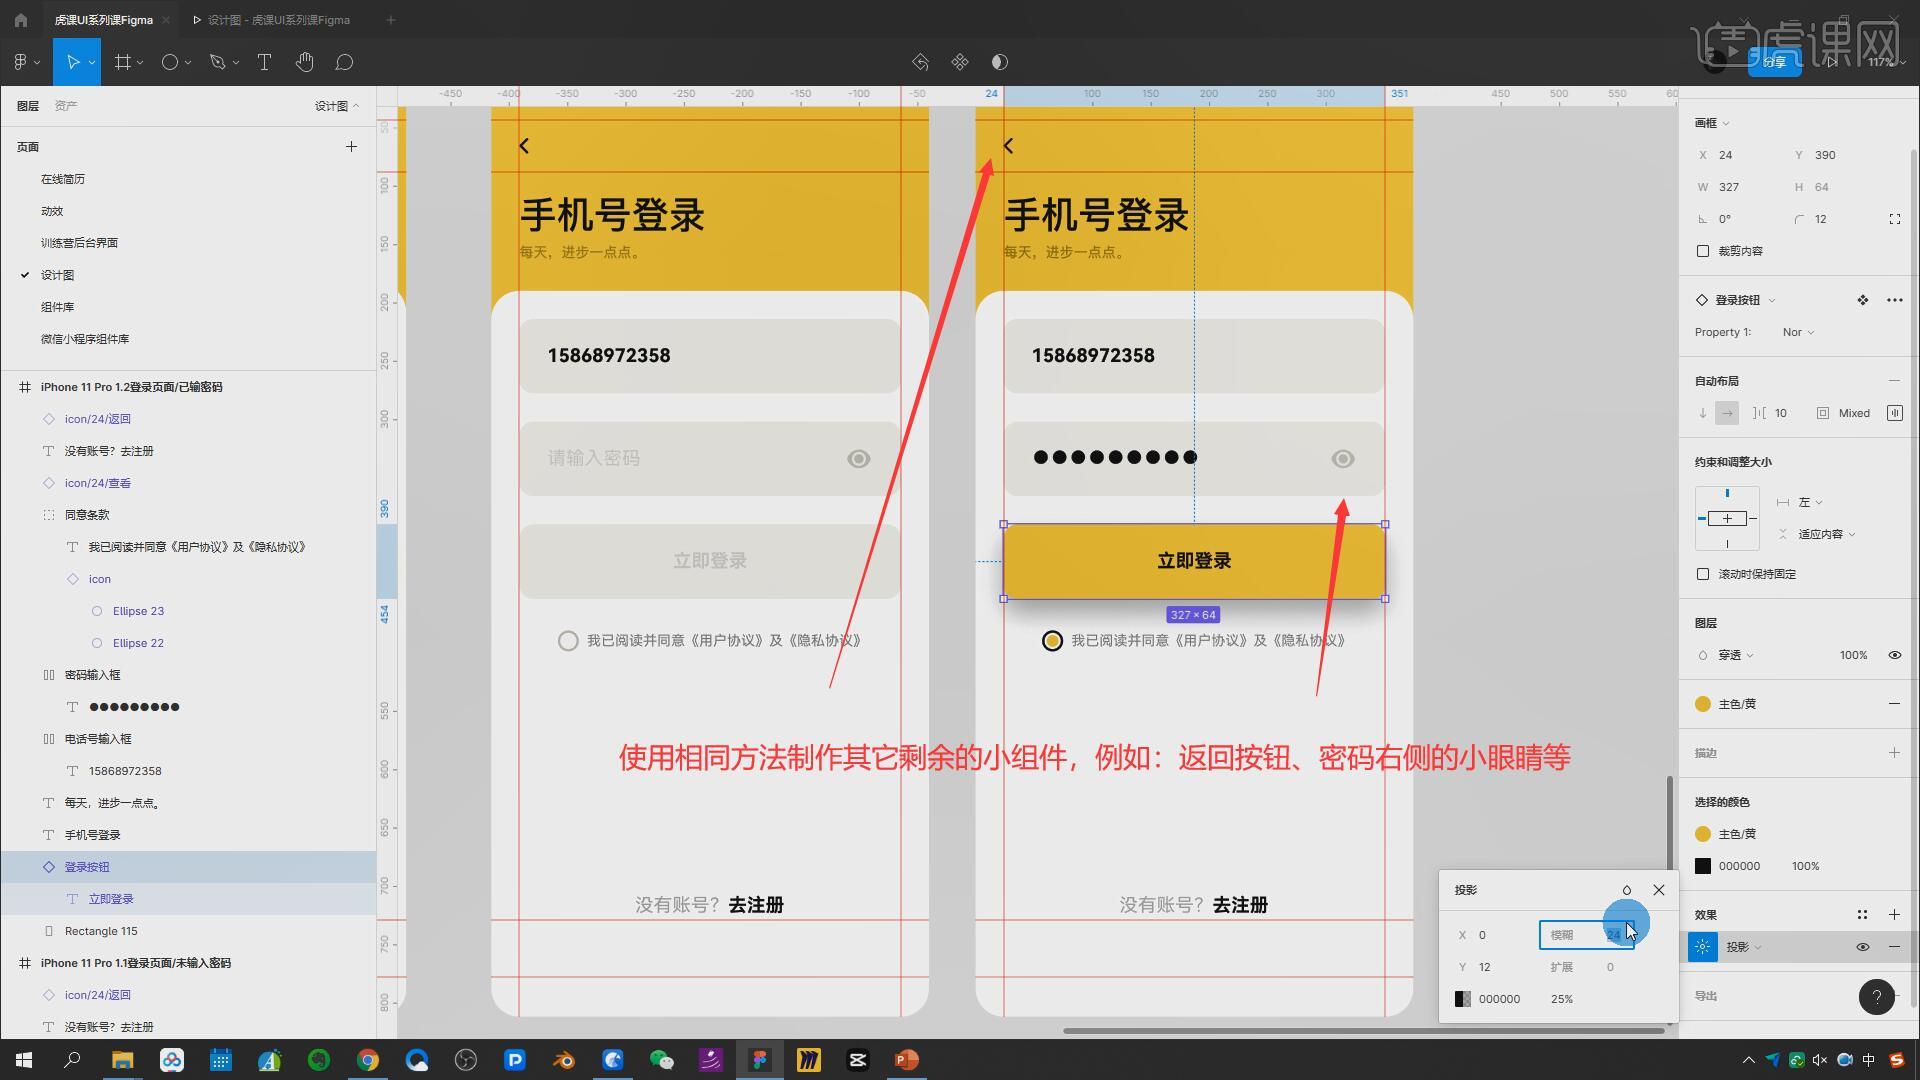
Task: Enable the 滚动时保持固定 (fix when scrolling) checkbox
Action: (1703, 574)
